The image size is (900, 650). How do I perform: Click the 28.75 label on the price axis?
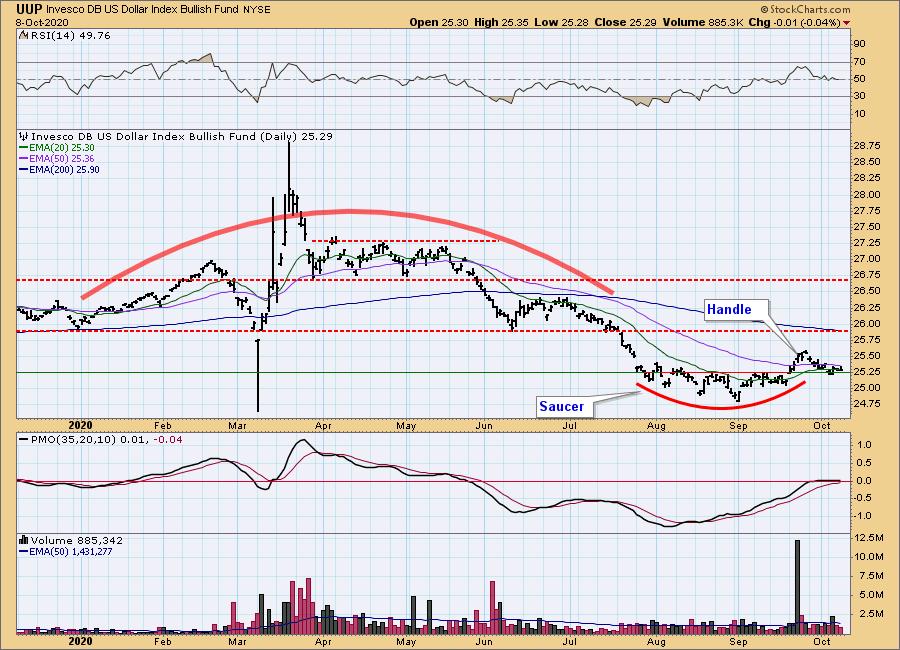(867, 146)
